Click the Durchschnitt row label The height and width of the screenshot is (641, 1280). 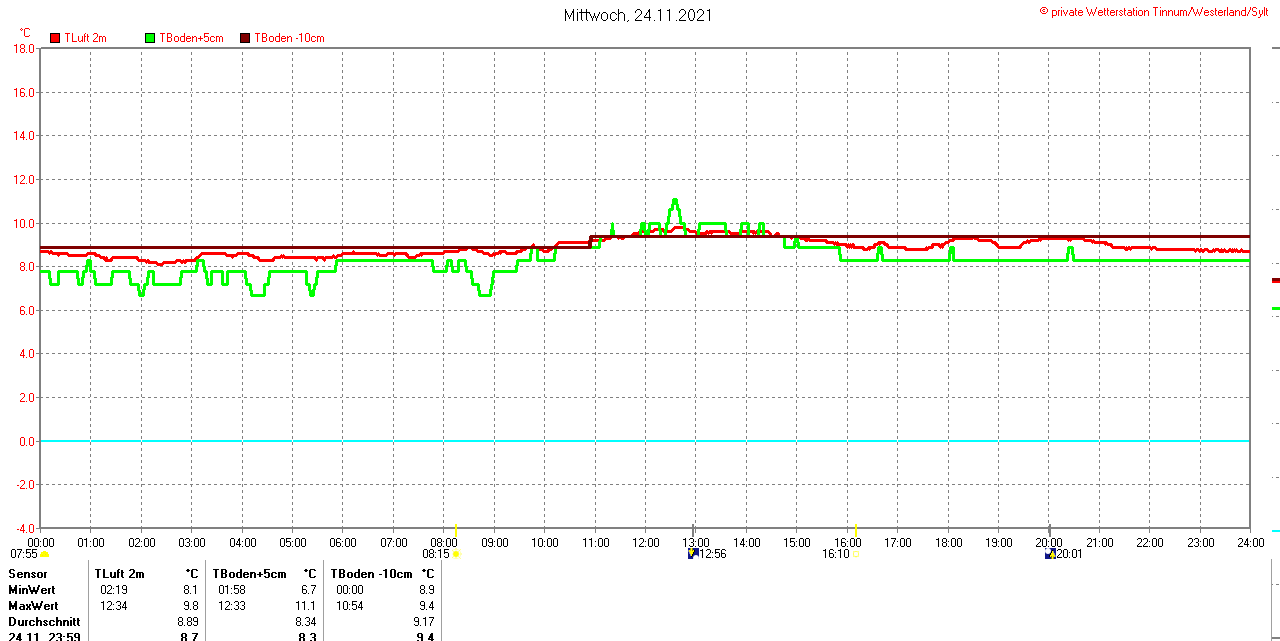coord(44,622)
